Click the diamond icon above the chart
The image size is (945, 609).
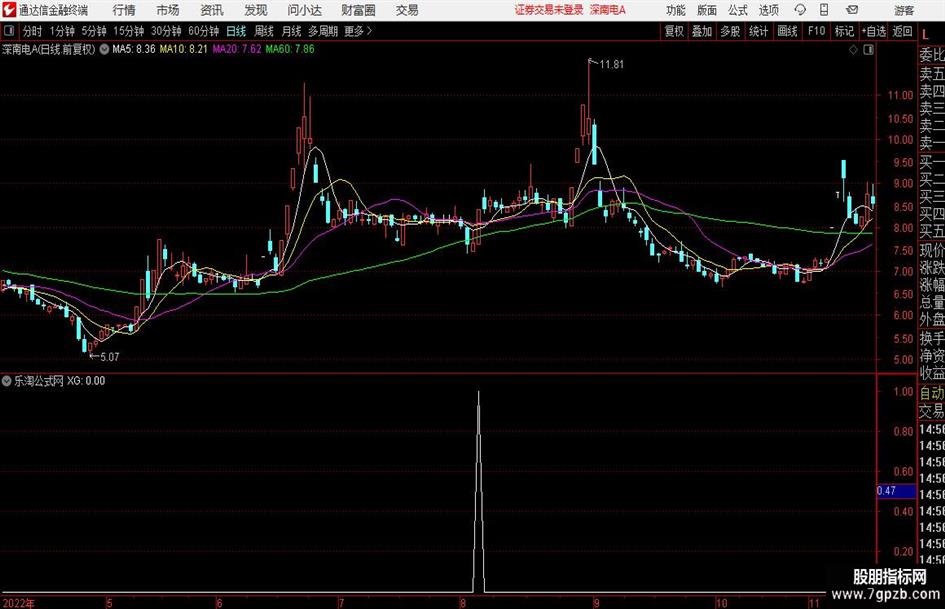pyautogui.click(x=853, y=50)
